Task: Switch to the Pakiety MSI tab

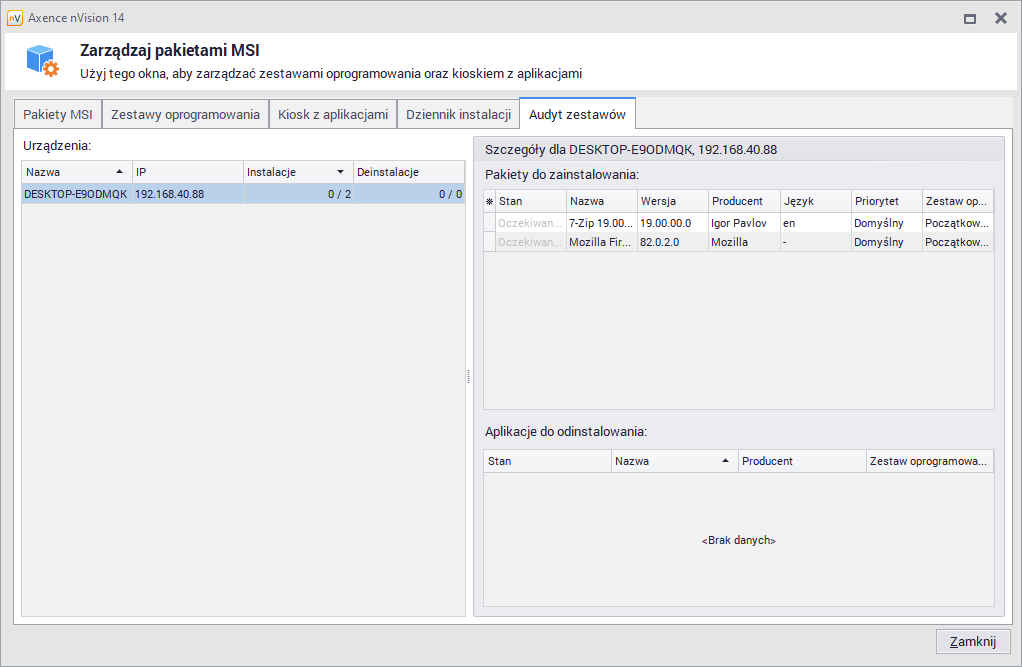Action: [58, 114]
